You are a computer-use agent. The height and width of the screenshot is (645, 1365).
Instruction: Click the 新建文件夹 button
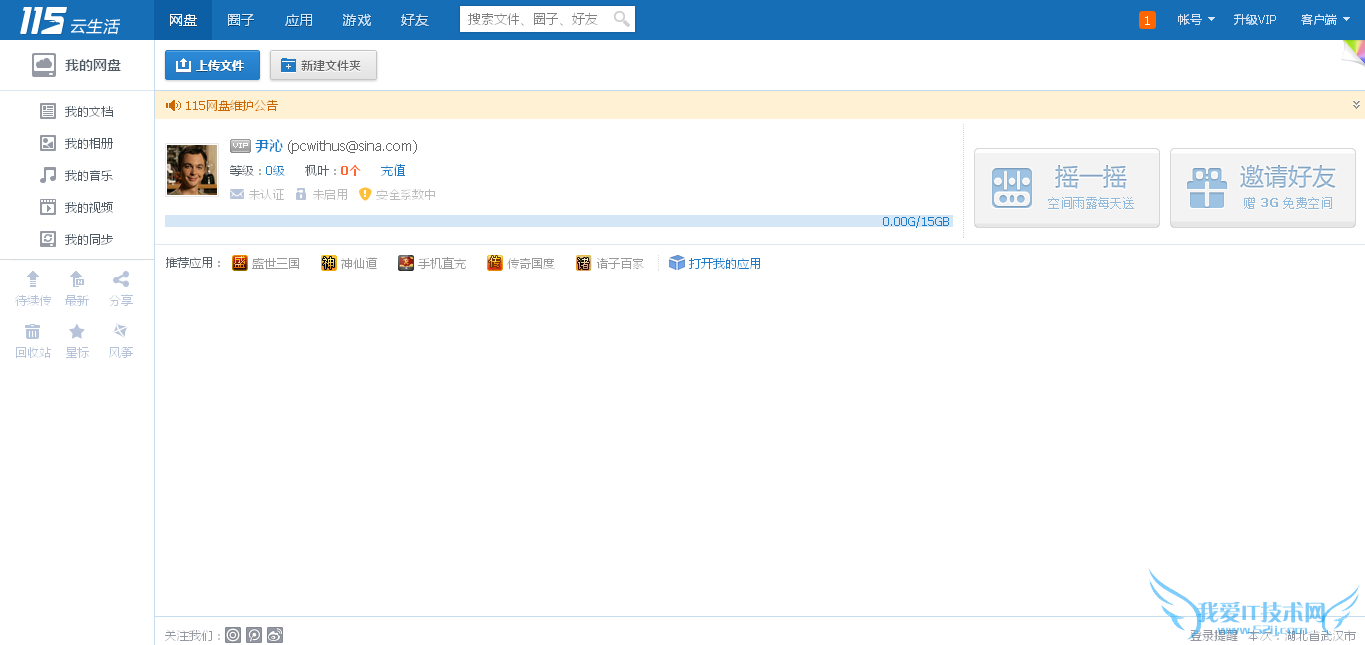click(x=323, y=65)
